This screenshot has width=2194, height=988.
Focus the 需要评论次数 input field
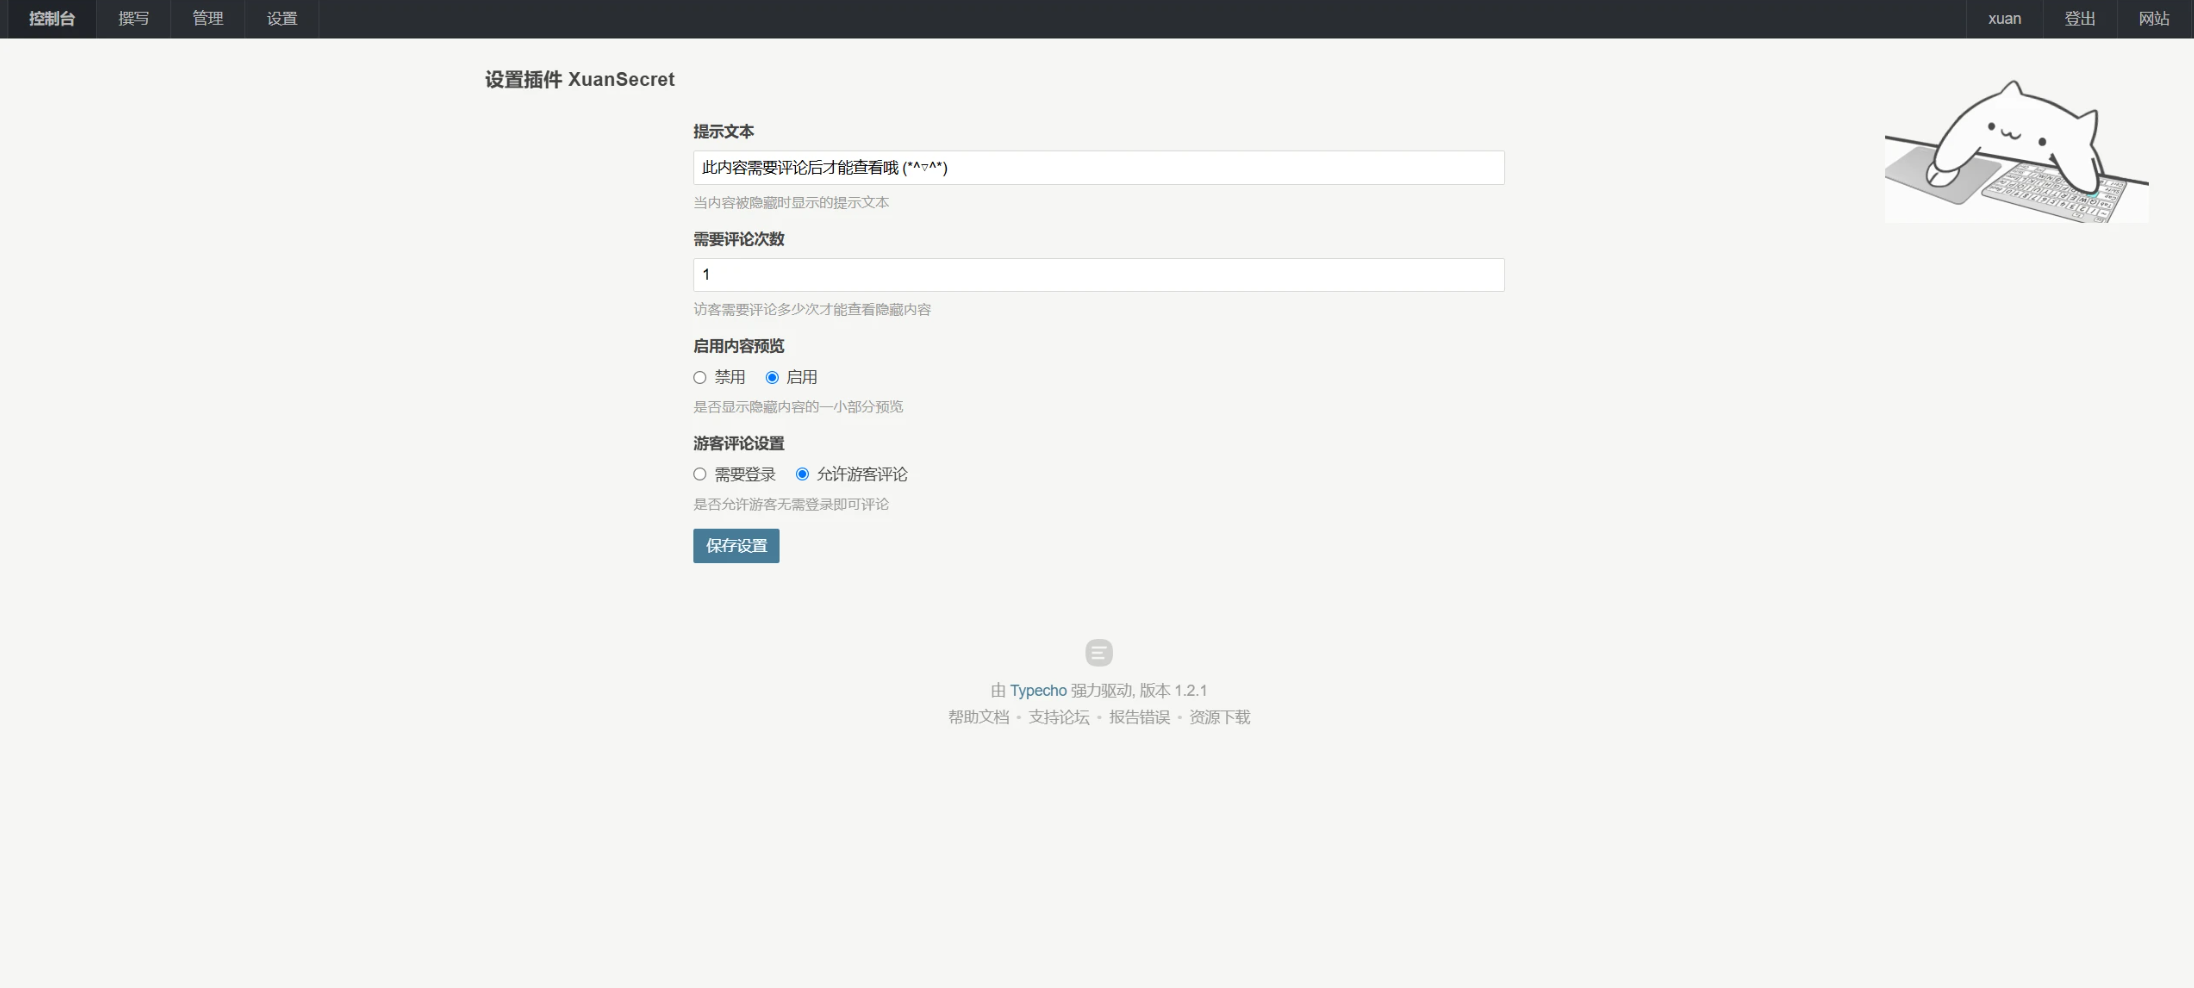pyautogui.click(x=1098, y=275)
